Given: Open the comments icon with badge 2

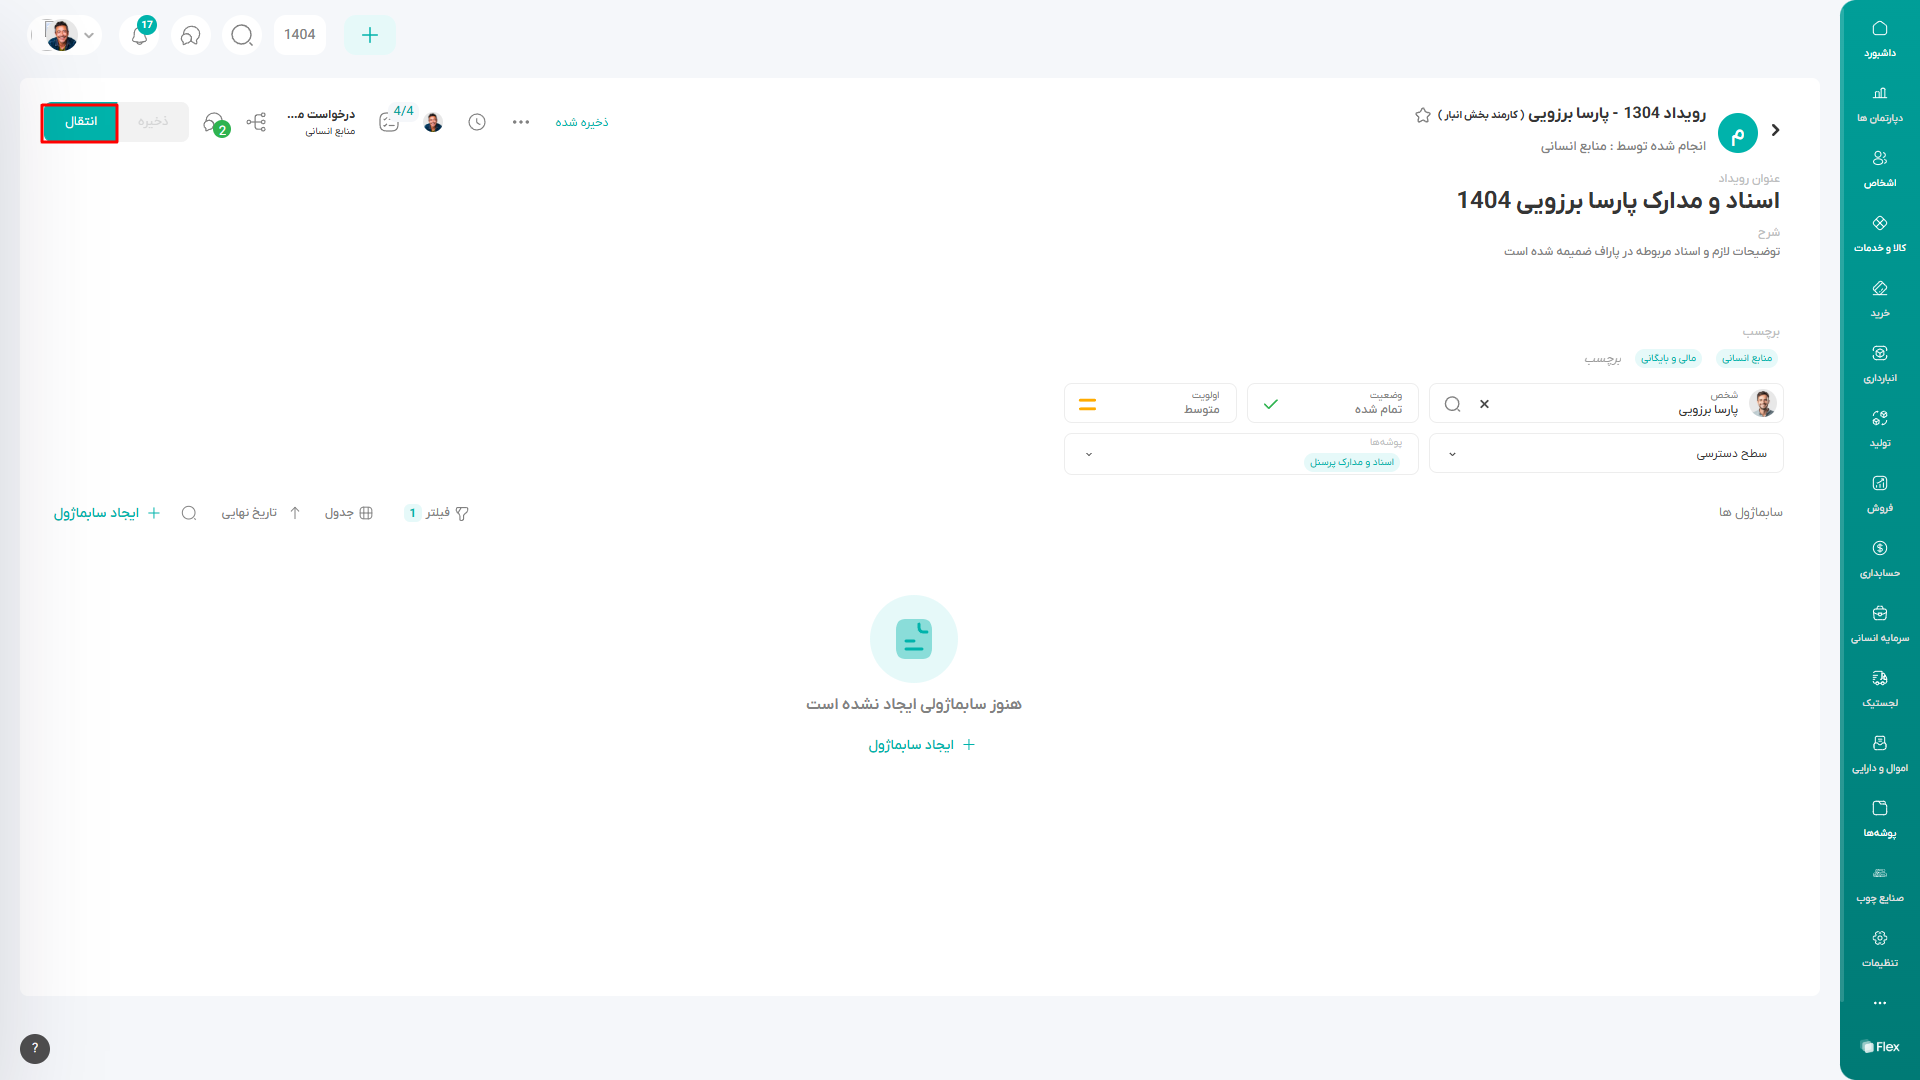Looking at the screenshot, I should [214, 123].
